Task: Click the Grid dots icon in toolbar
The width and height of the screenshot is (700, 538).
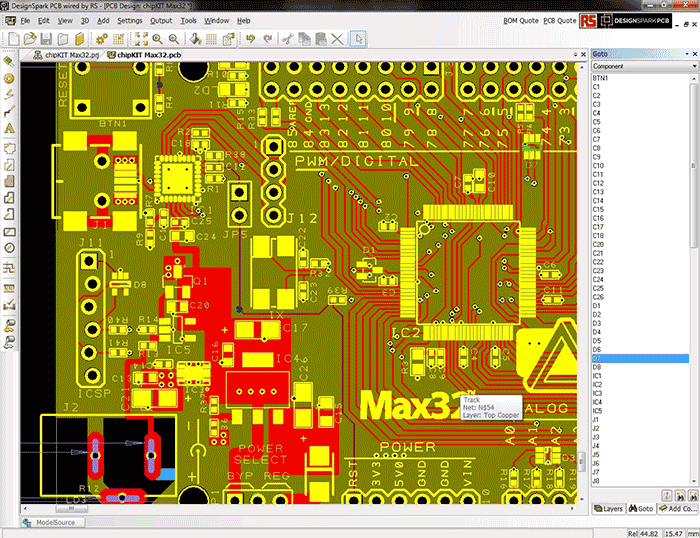Action: [212, 39]
